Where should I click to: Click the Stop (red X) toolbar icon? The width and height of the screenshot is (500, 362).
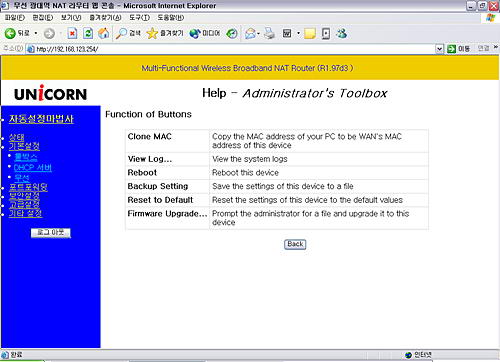coord(72,33)
